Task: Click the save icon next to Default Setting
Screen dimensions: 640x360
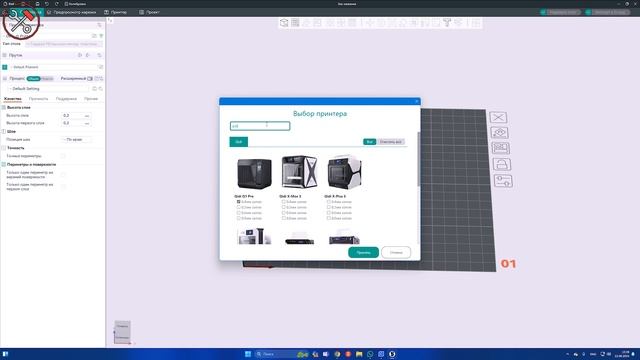Action: 94,89
